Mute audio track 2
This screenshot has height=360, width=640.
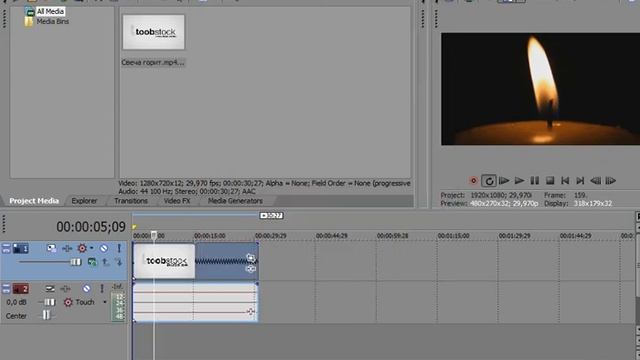coord(87,289)
